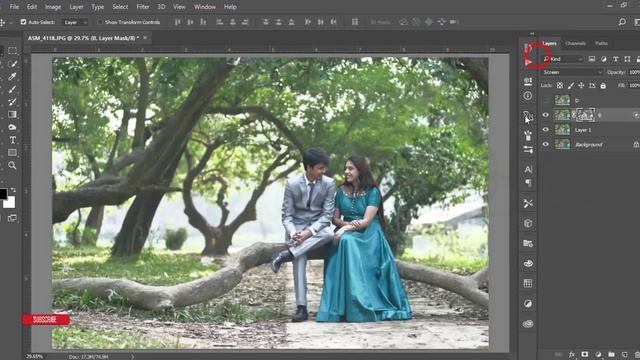Open the File menu

click(x=14, y=7)
